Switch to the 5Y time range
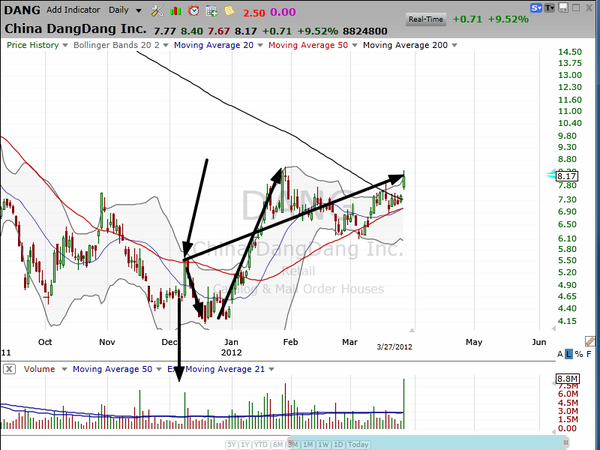 [232, 444]
